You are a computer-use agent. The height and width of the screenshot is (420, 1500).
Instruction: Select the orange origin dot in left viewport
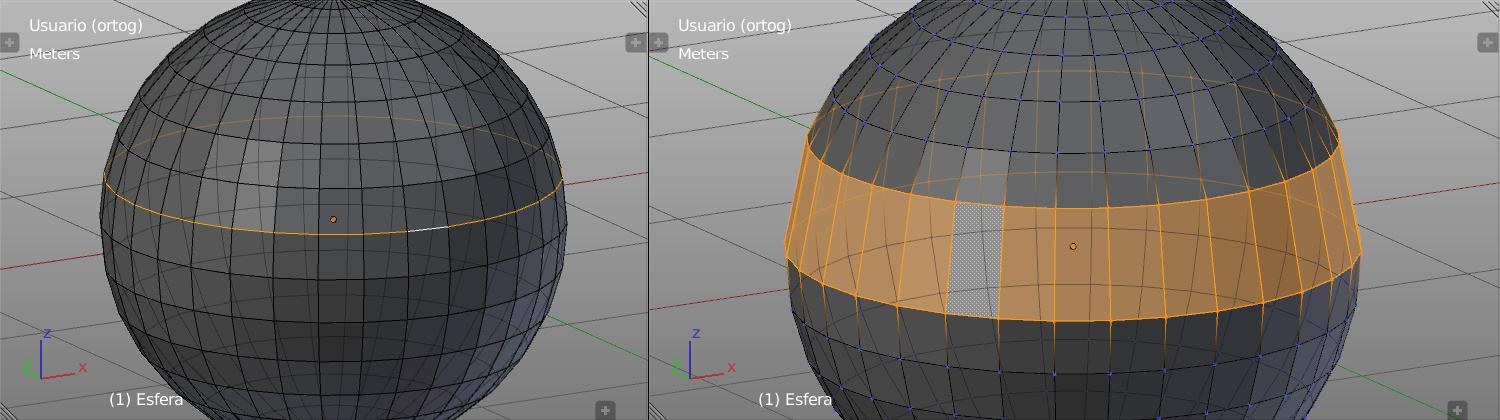point(333,219)
